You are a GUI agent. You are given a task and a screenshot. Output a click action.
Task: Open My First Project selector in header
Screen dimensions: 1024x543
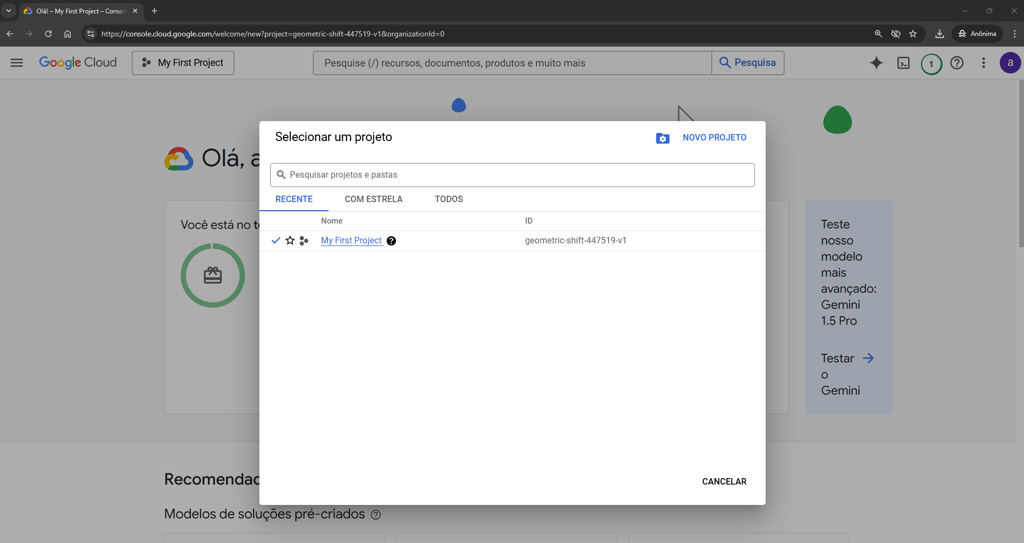tap(183, 63)
